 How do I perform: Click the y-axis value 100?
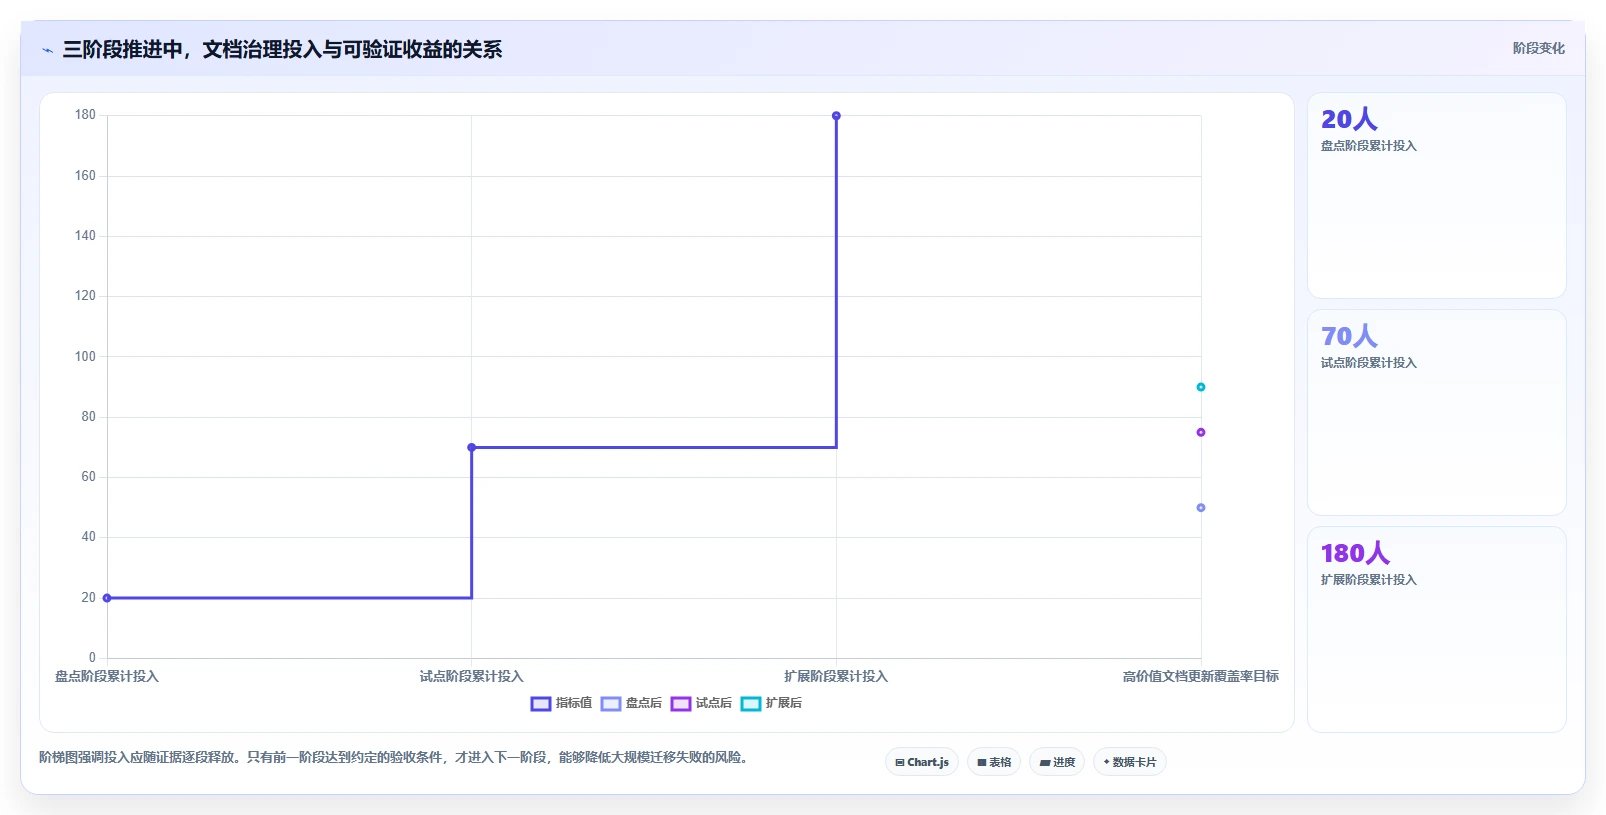pyautogui.click(x=85, y=356)
